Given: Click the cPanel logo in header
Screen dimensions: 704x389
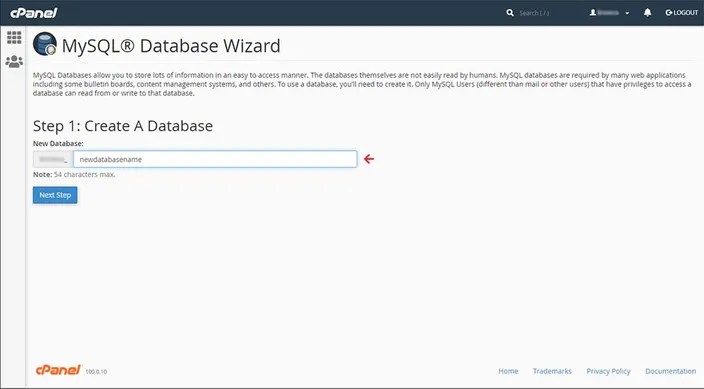Looking at the screenshot, I should point(34,13).
